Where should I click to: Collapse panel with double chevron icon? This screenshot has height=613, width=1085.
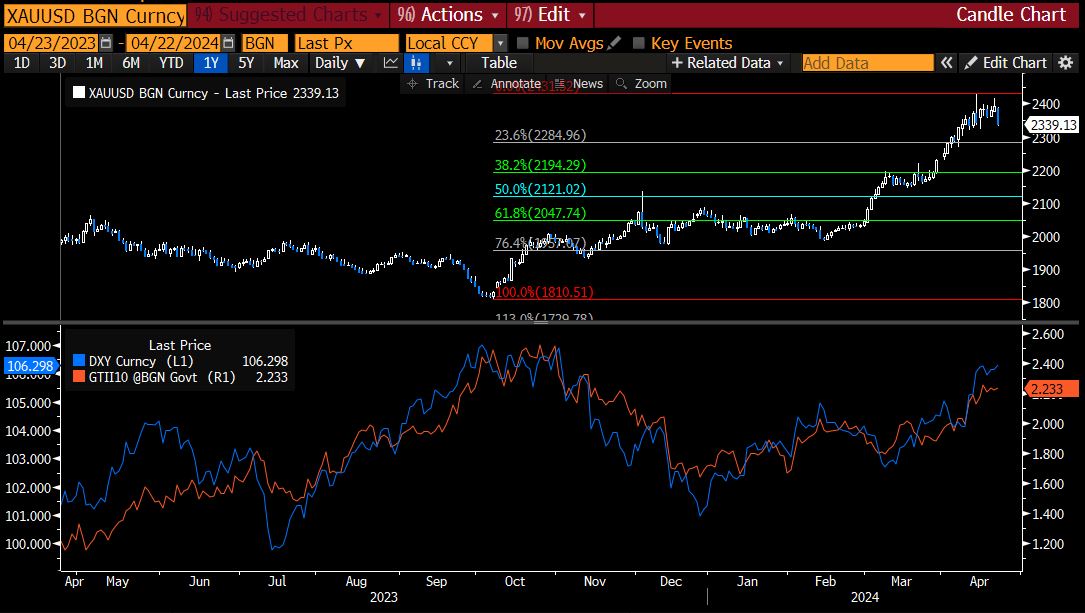coord(946,63)
